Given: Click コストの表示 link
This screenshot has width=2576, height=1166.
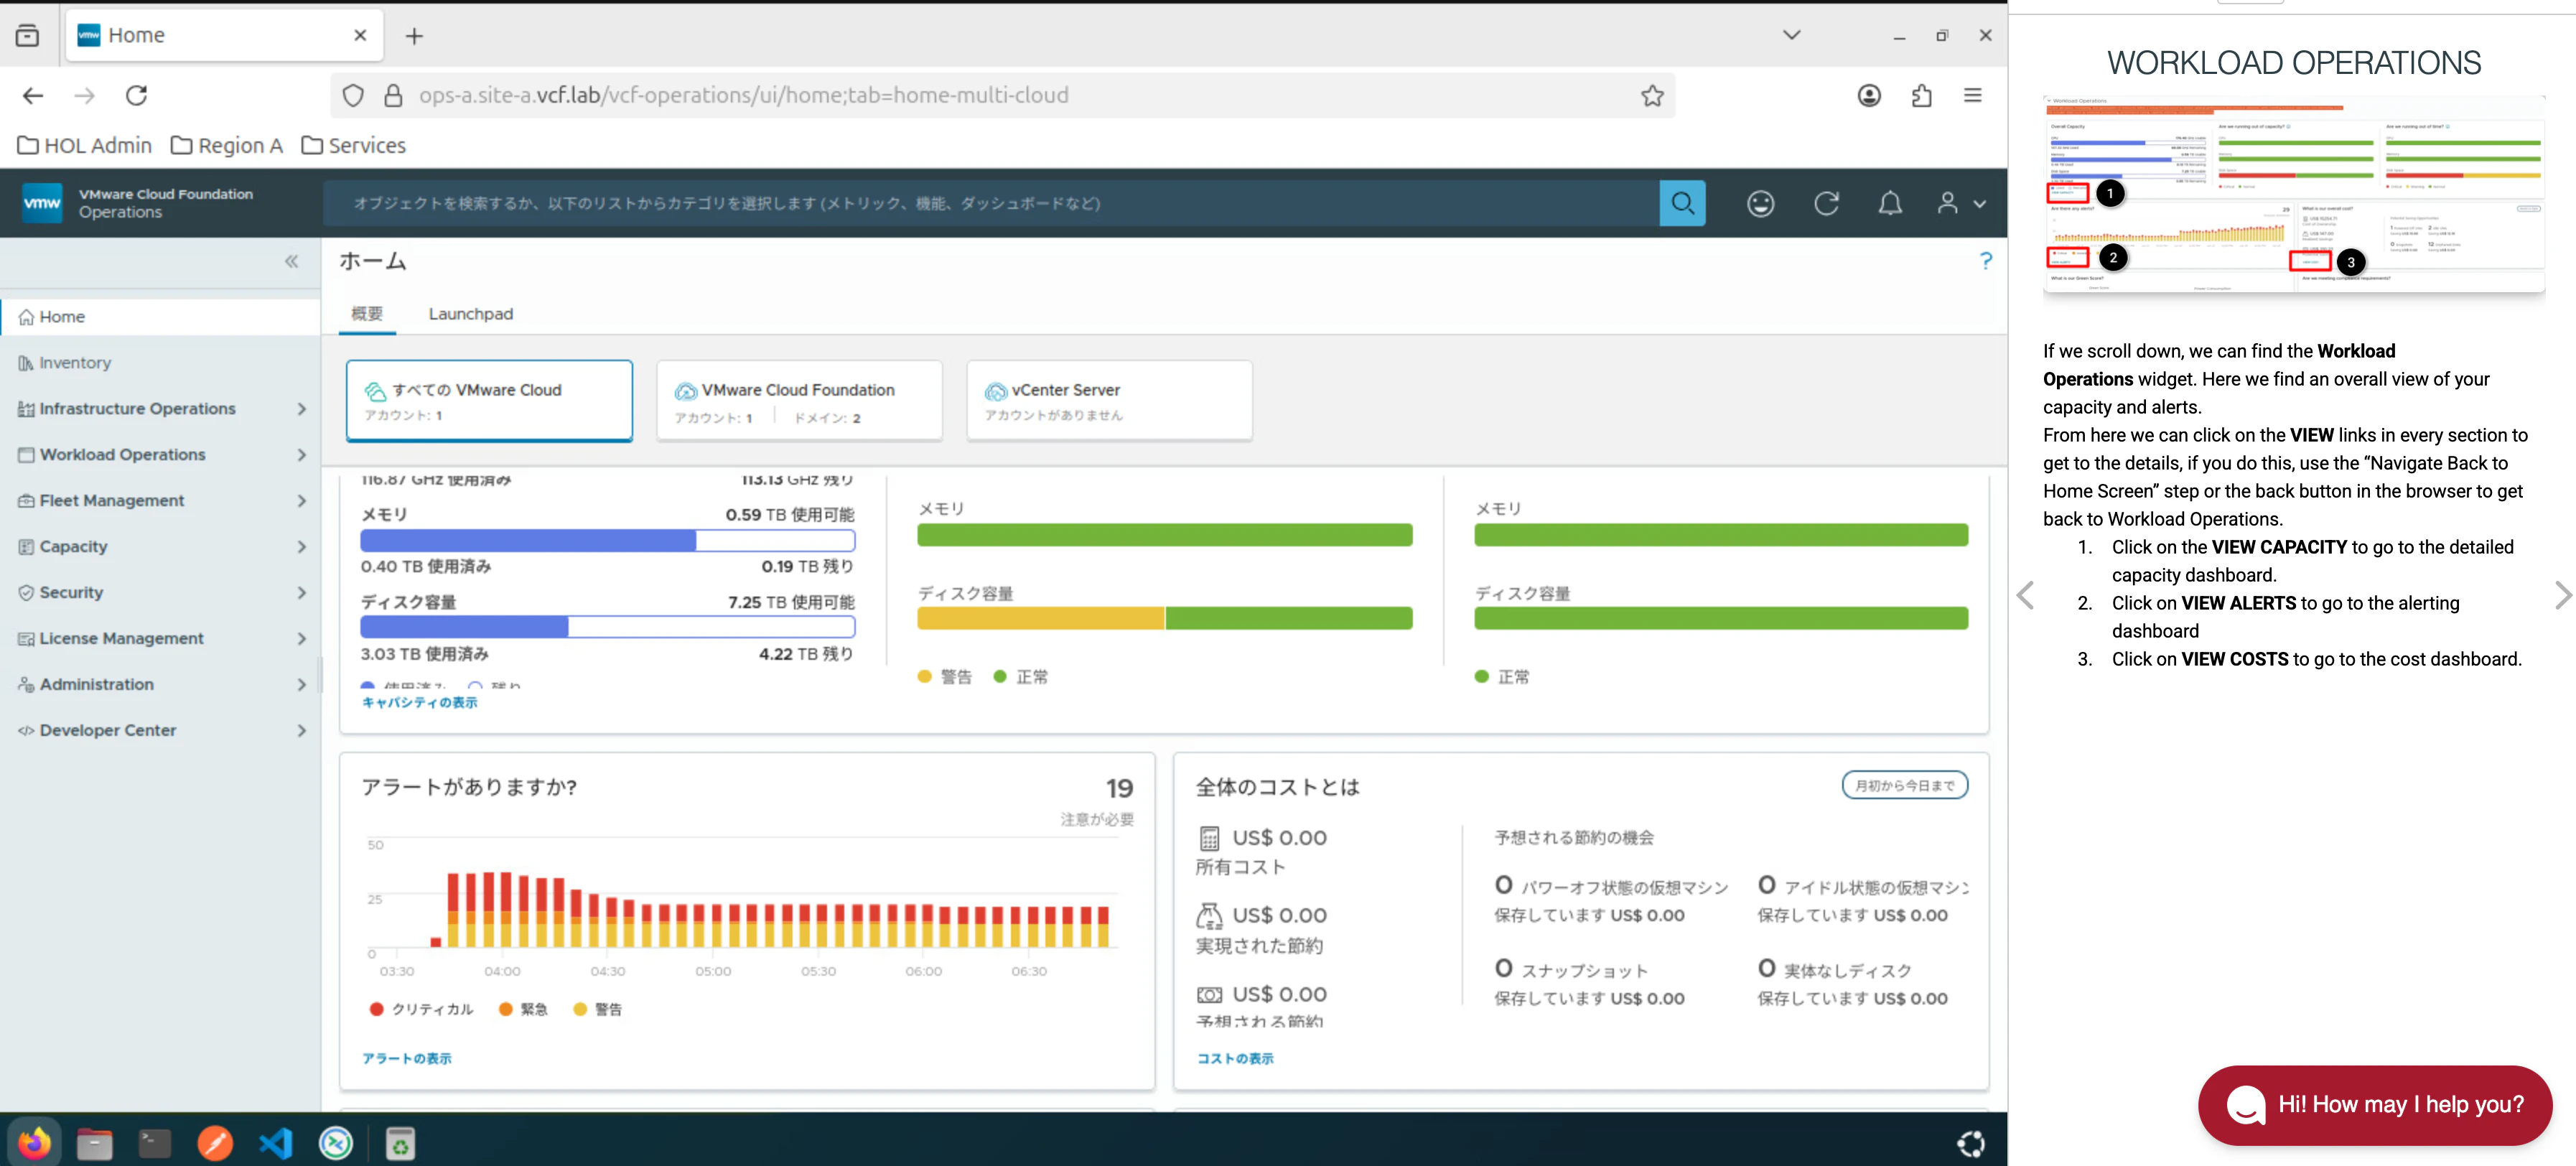Looking at the screenshot, I should [1235, 1059].
